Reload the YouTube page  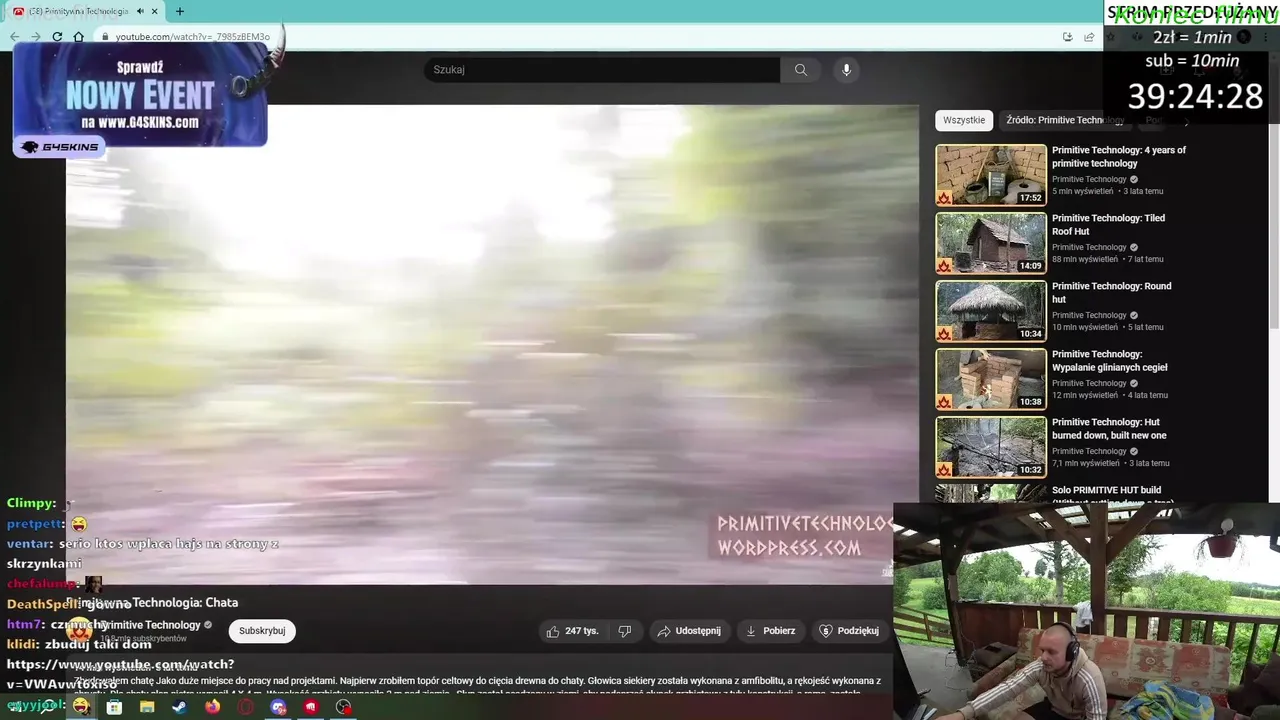click(57, 37)
